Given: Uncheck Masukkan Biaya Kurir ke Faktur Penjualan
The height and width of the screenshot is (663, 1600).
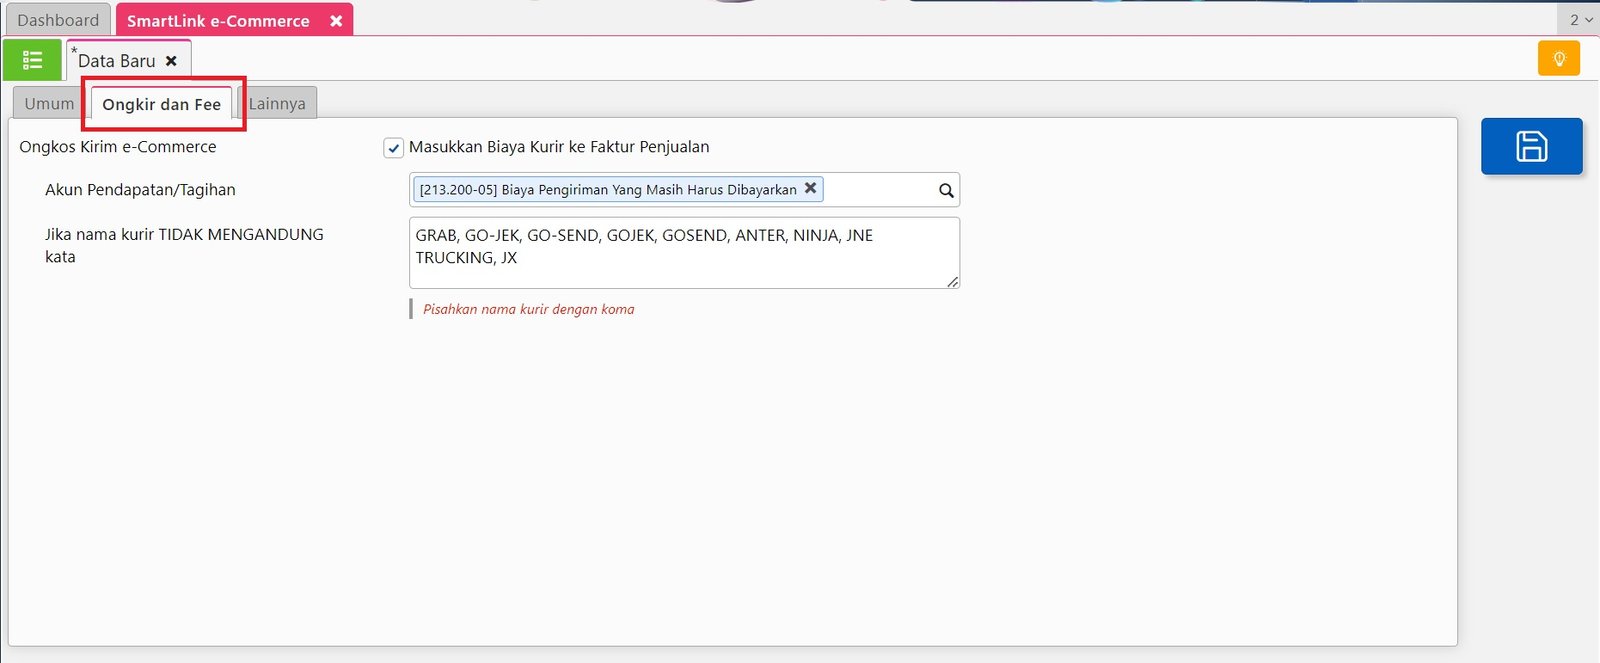Looking at the screenshot, I should pyautogui.click(x=394, y=148).
